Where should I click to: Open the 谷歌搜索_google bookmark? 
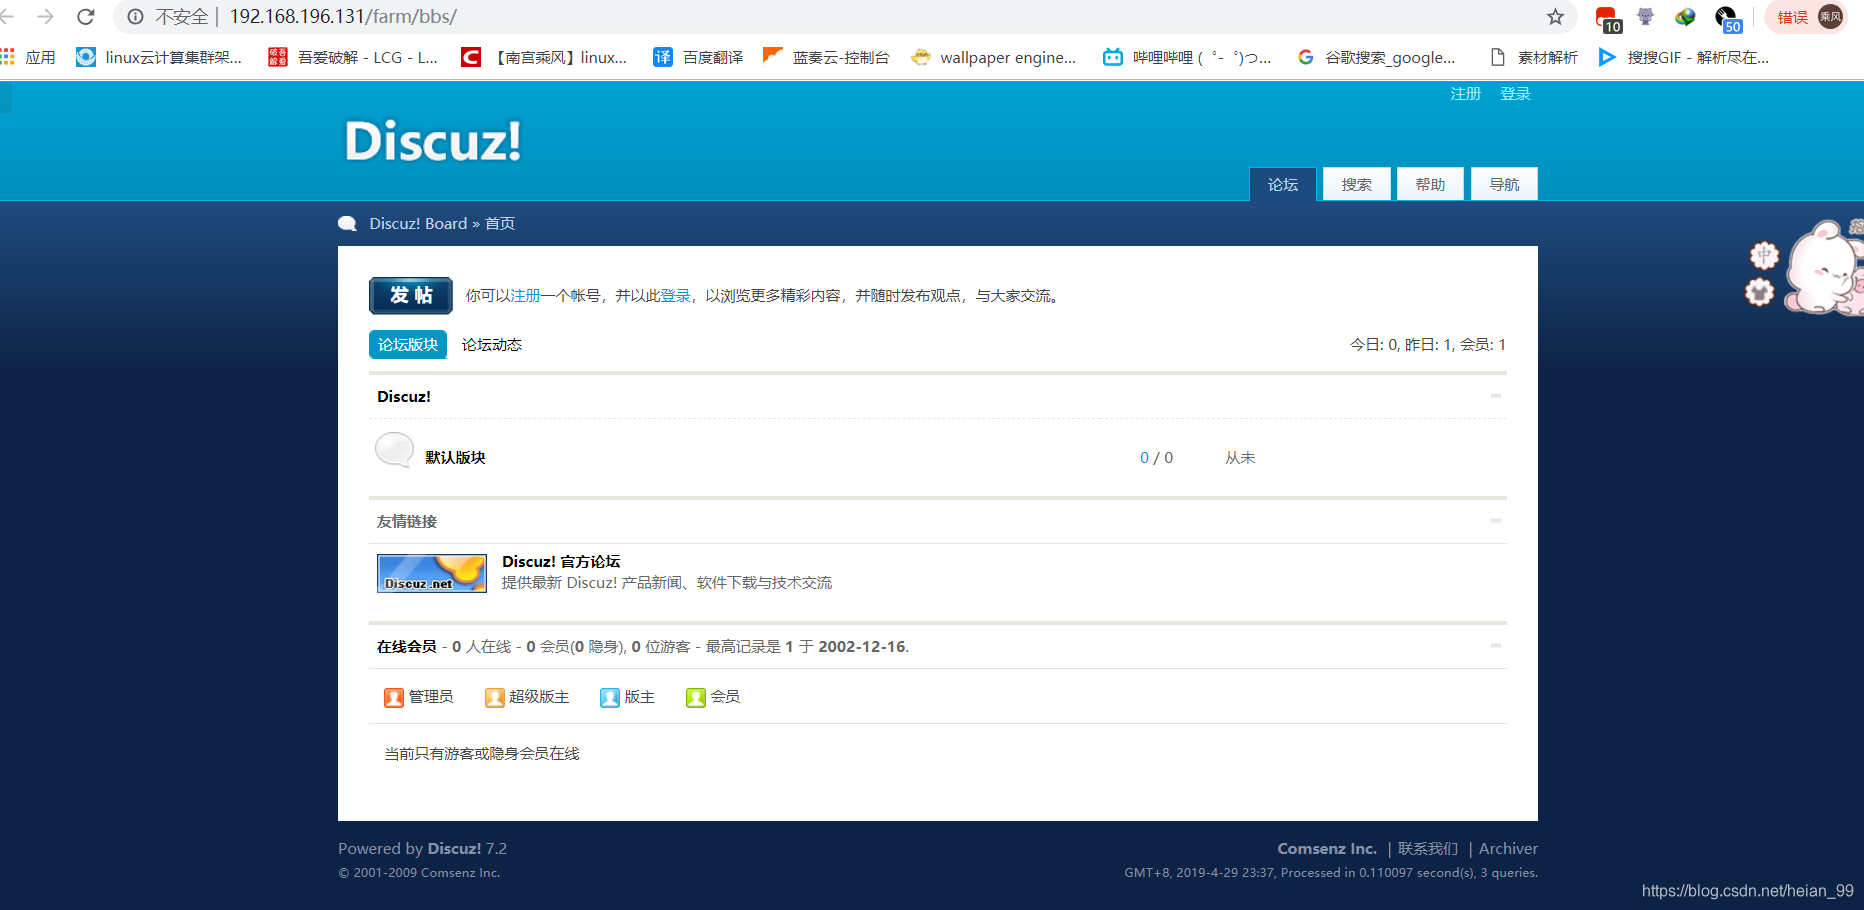[1376, 57]
